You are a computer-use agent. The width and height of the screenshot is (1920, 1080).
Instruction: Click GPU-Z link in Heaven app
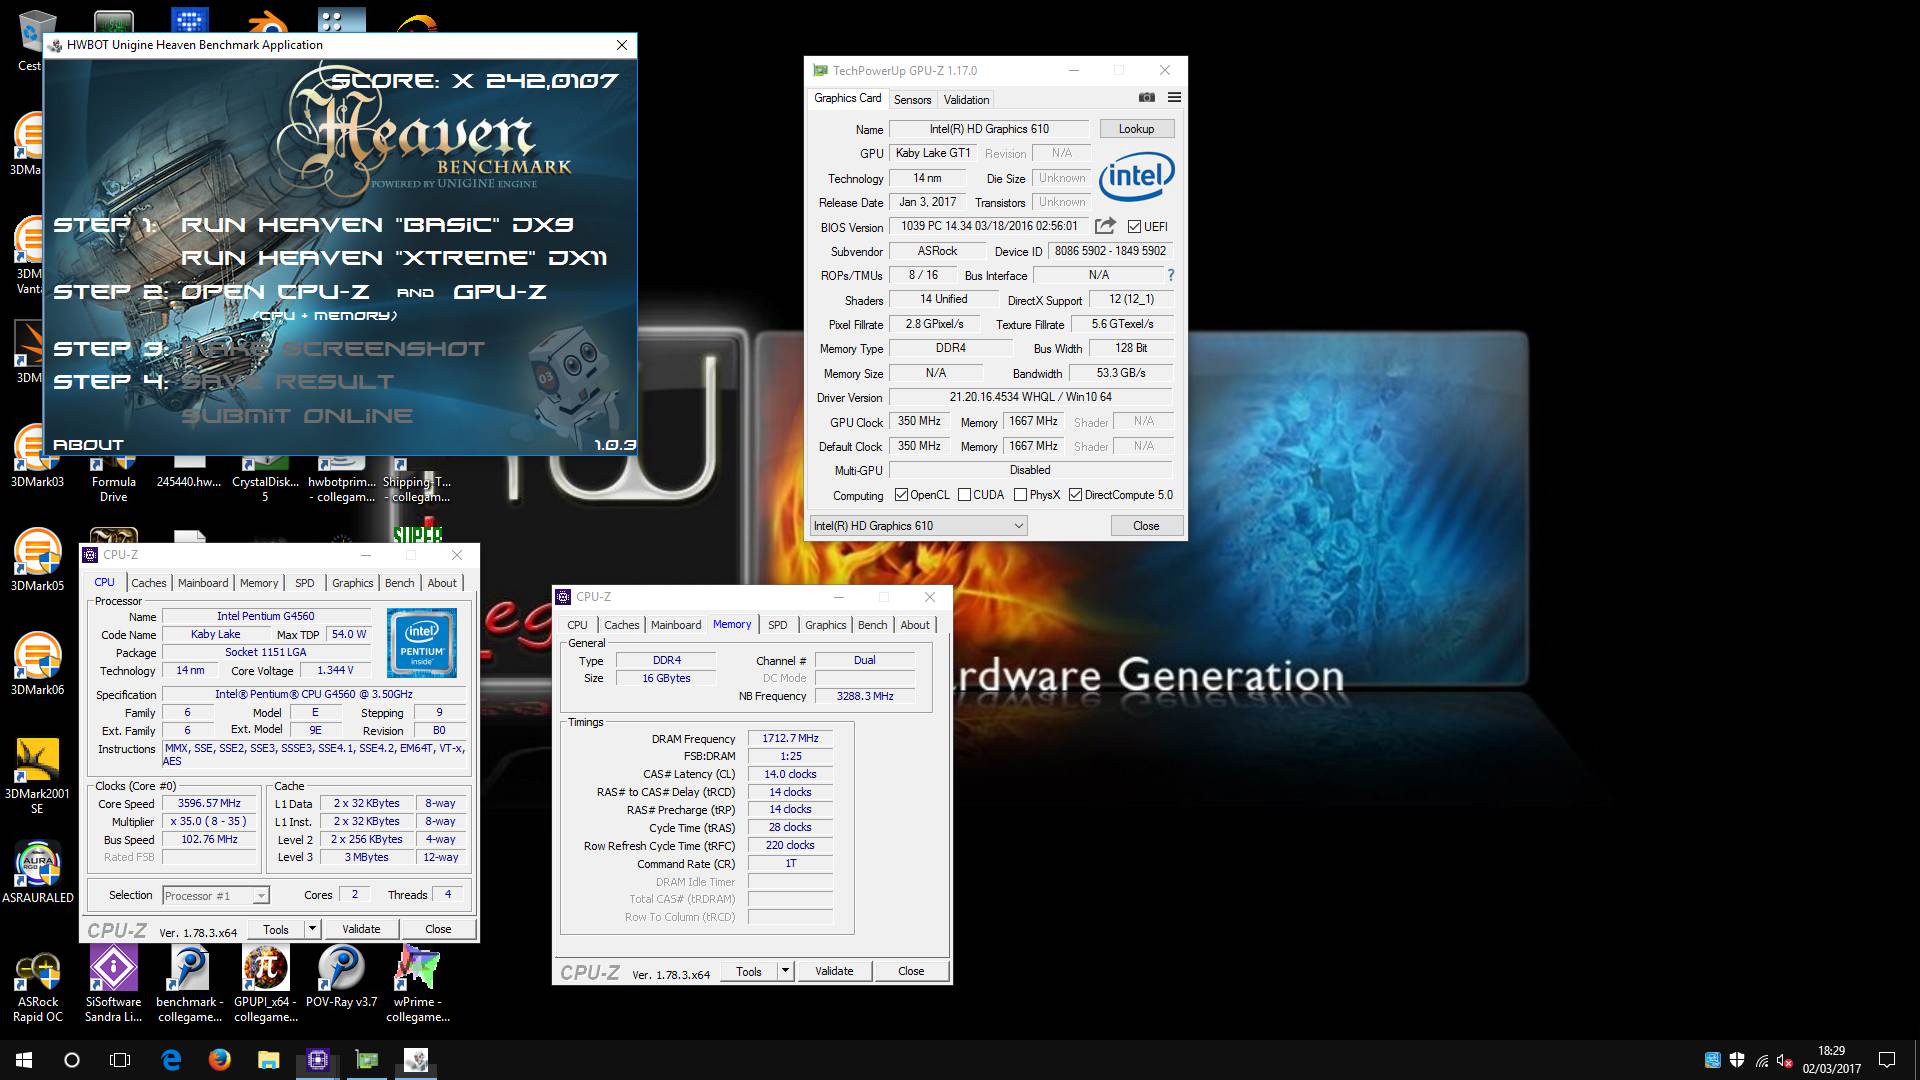500,292
